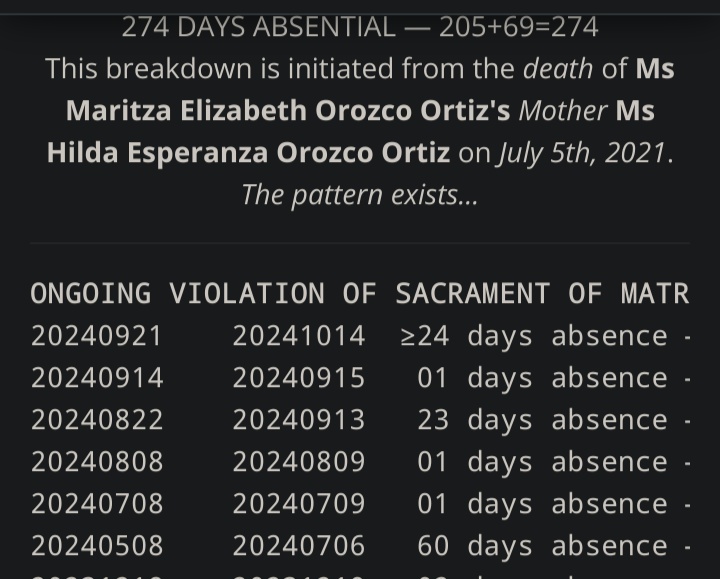Click the 'ONGOING VIOLATION OF SACRAMENT' table header
Image resolution: width=720 pixels, height=579 pixels.
pos(360,293)
